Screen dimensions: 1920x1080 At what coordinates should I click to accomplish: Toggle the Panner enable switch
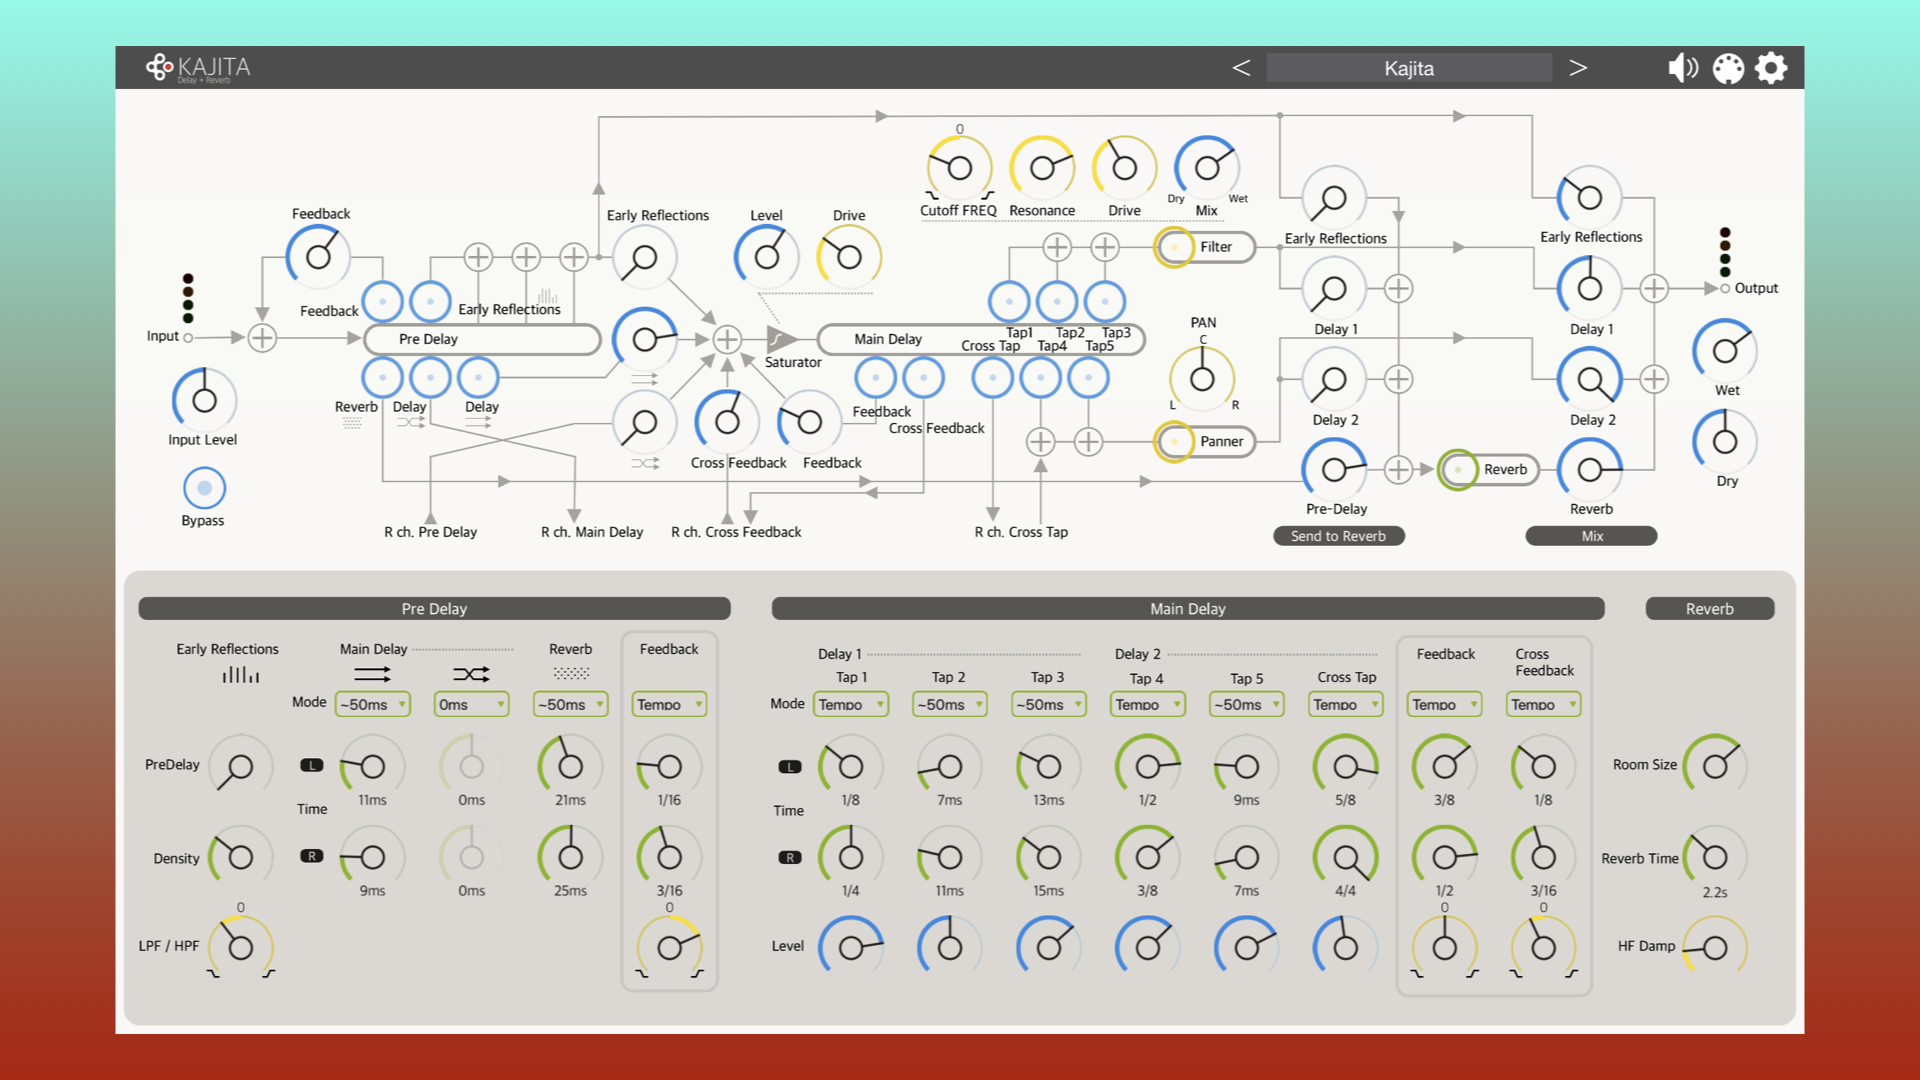(x=1174, y=441)
